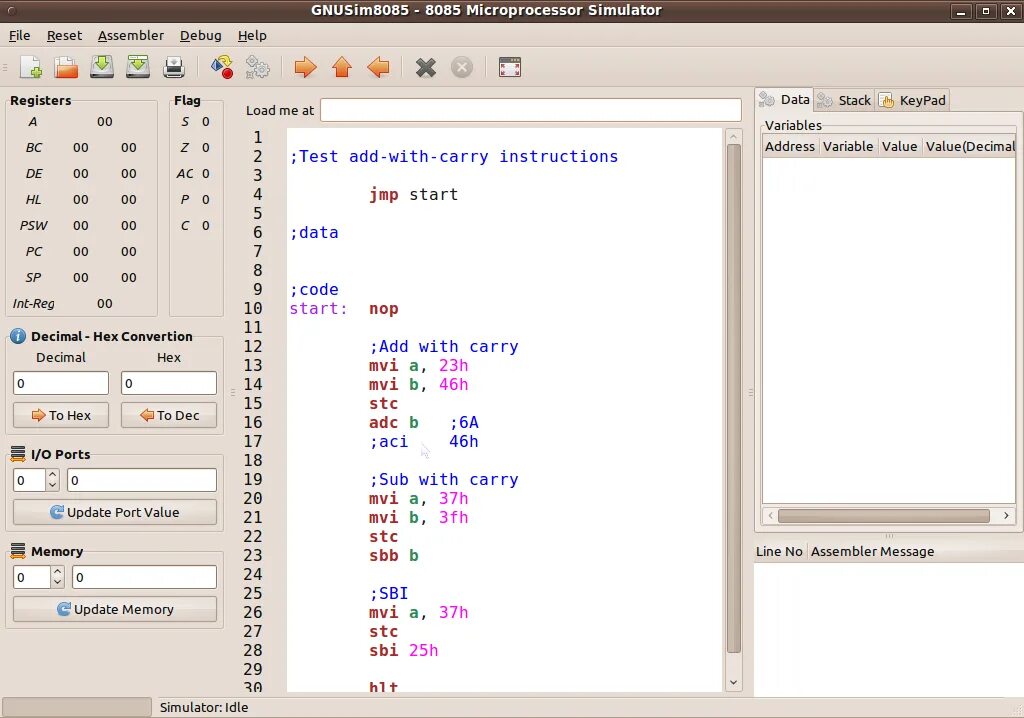Viewport: 1024px width, 718px height.
Task: Click the 'sbi 25h' instruction line
Action: pos(404,651)
